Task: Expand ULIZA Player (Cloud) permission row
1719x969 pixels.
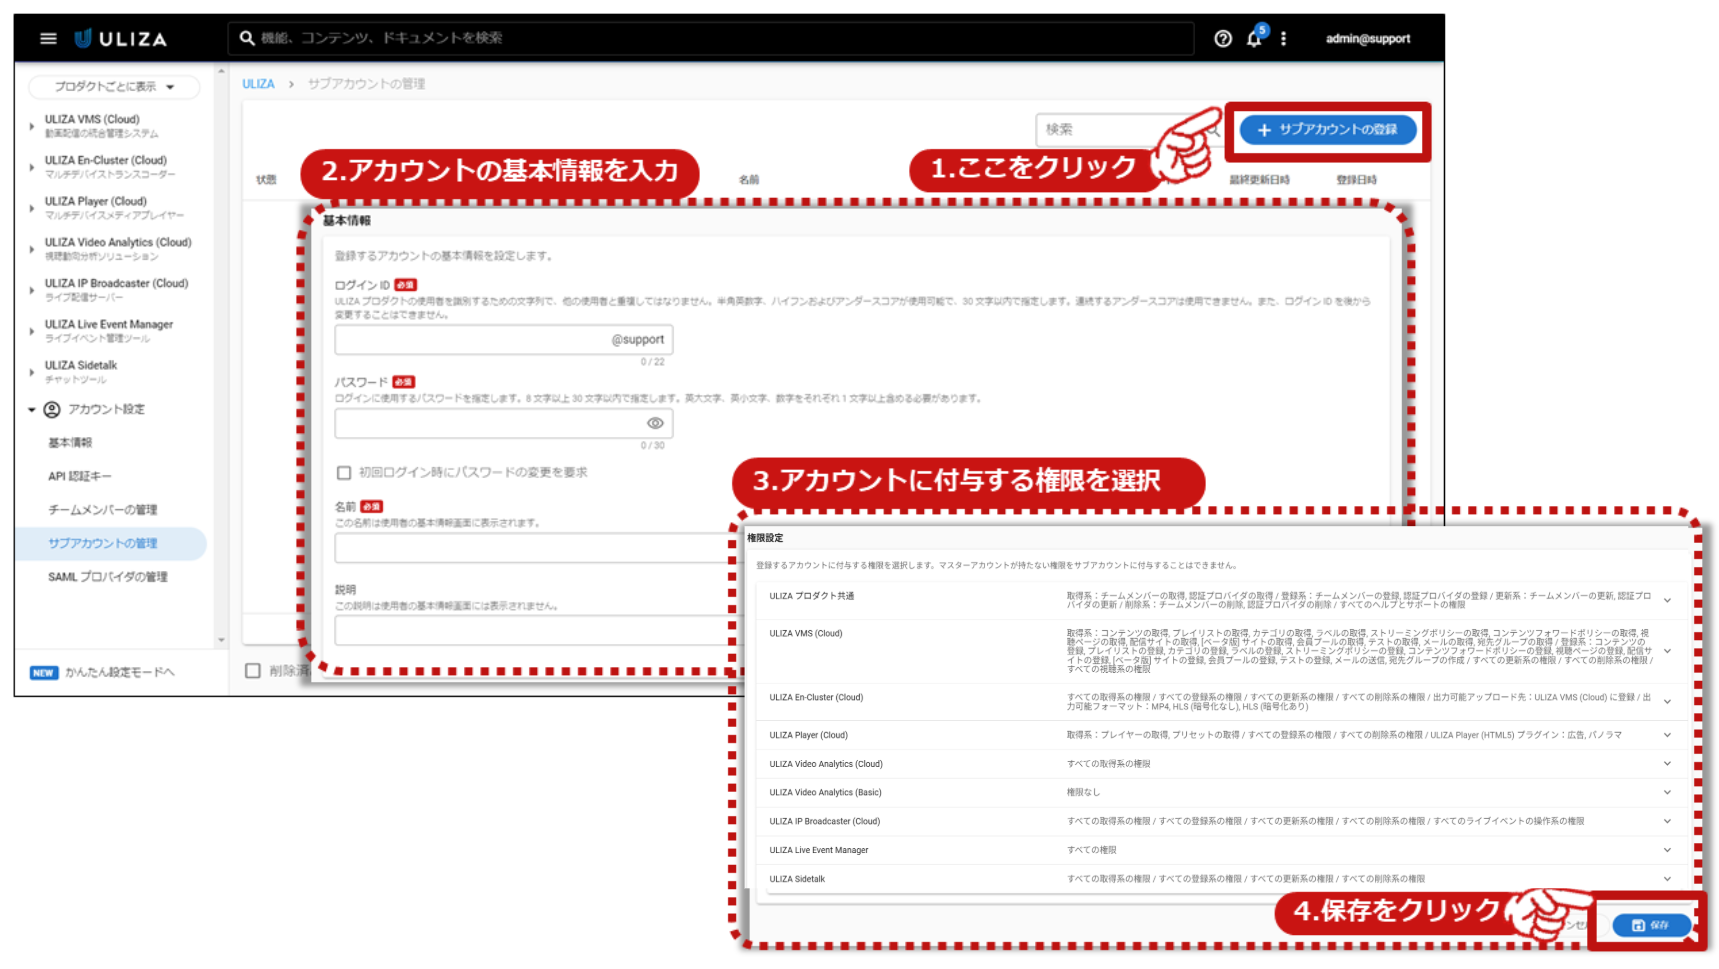Action: coord(1667,735)
